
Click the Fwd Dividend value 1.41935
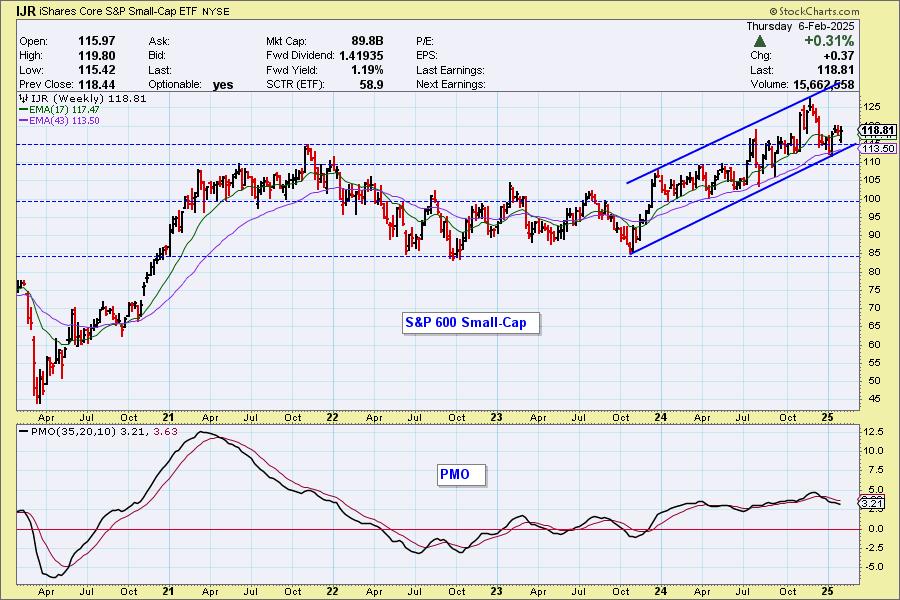coord(361,56)
